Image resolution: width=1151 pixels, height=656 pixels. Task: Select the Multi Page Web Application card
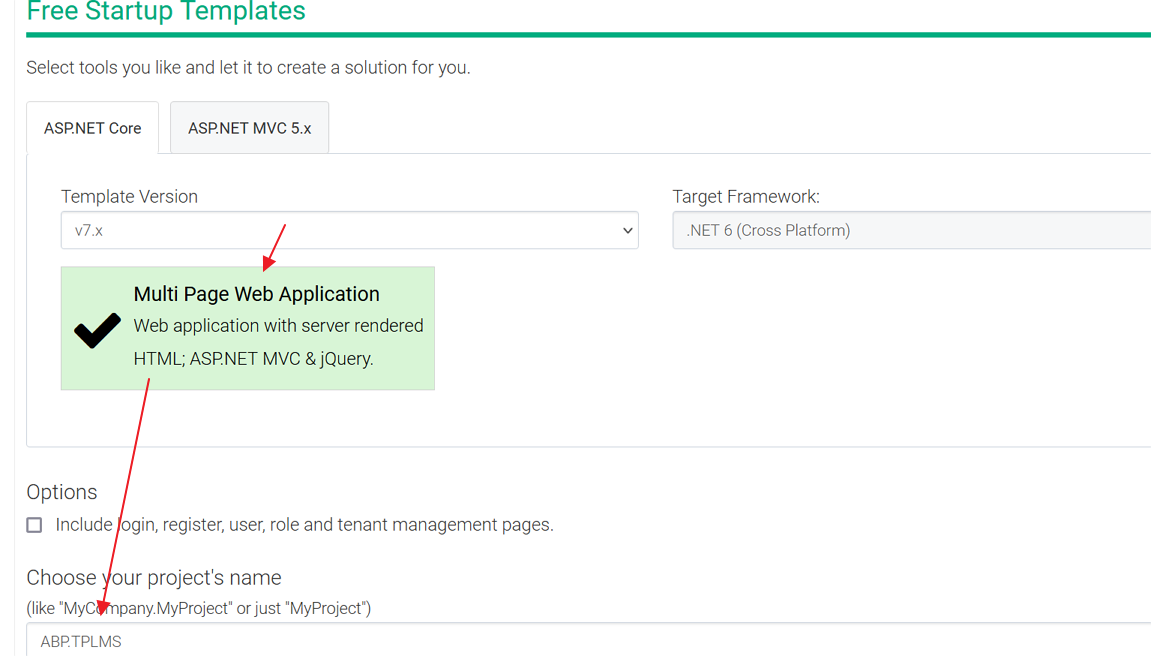248,328
